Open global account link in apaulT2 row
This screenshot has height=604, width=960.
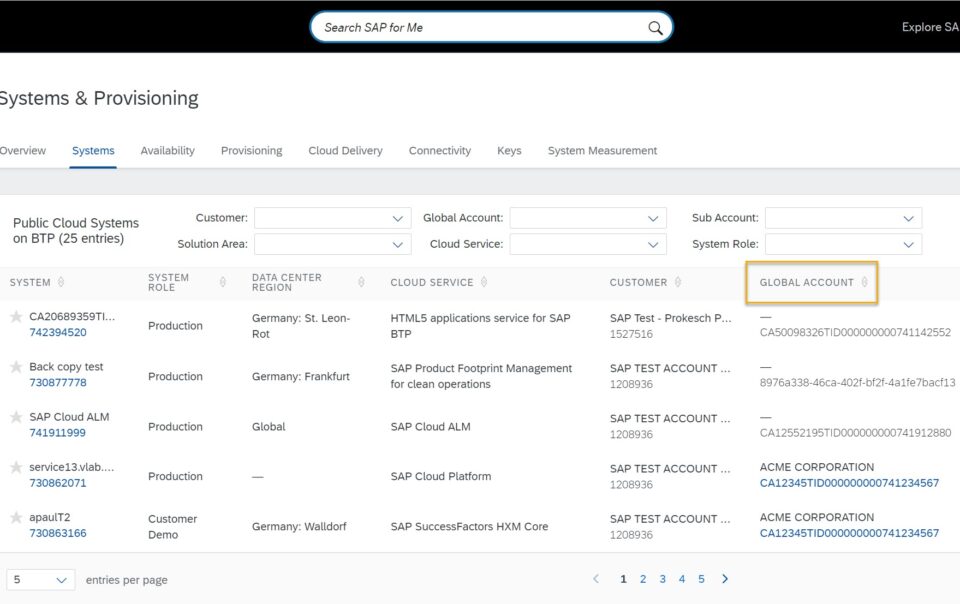[849, 533]
